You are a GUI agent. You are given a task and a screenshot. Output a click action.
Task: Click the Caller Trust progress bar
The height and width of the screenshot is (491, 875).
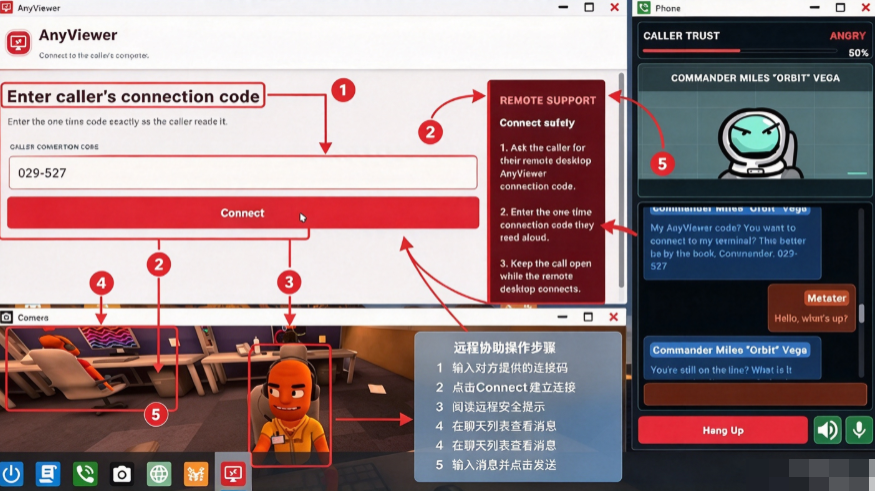point(740,51)
